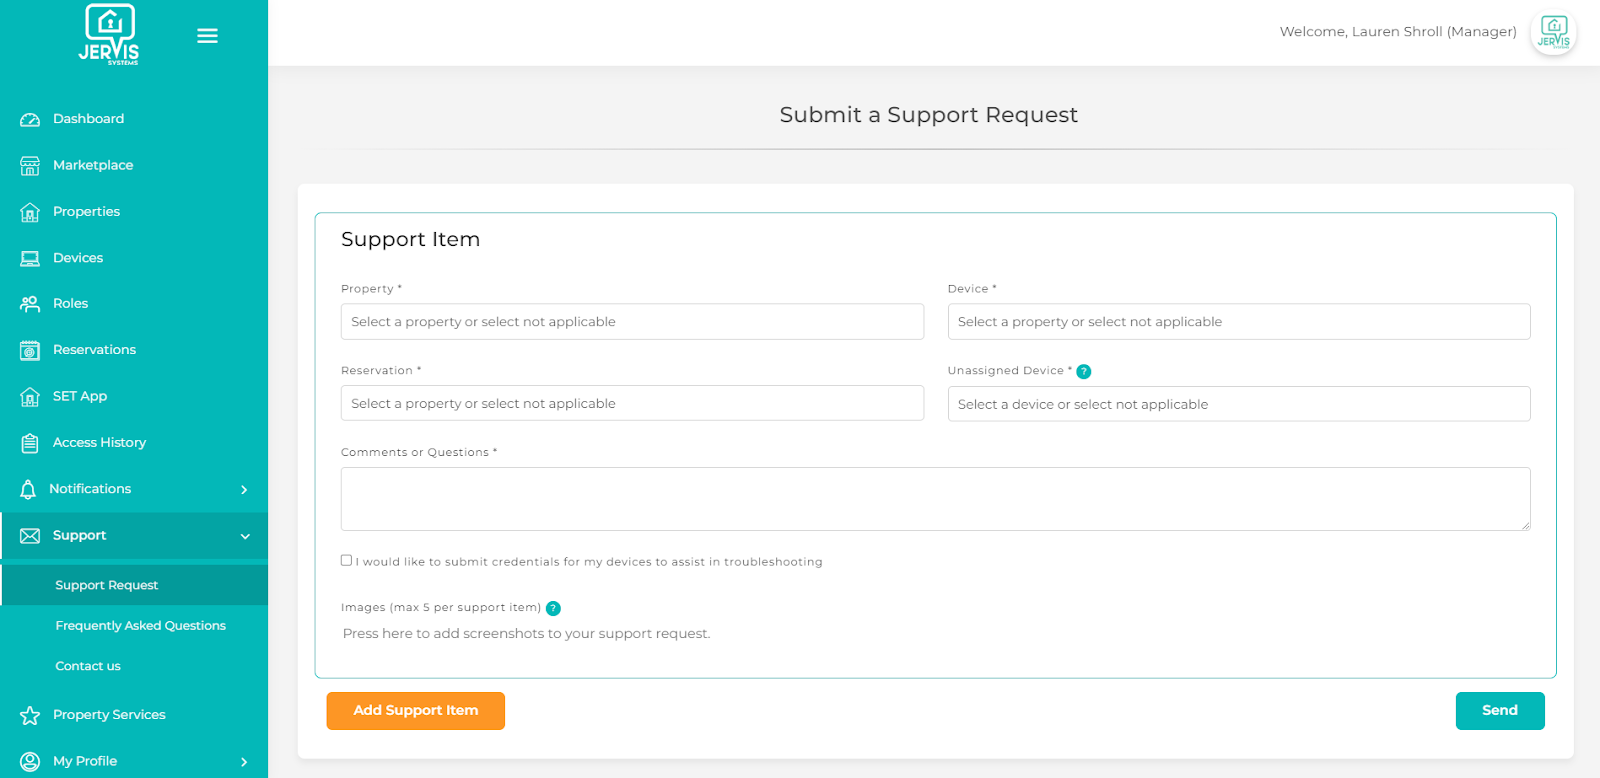
Task: Click the Property Services star icon
Action: (30, 715)
